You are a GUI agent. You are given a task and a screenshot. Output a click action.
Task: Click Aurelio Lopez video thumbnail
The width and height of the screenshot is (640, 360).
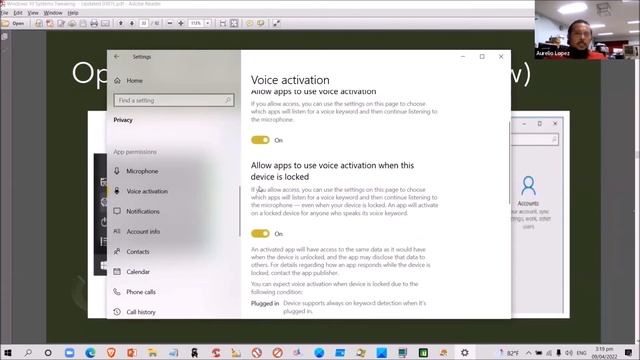coord(587,30)
